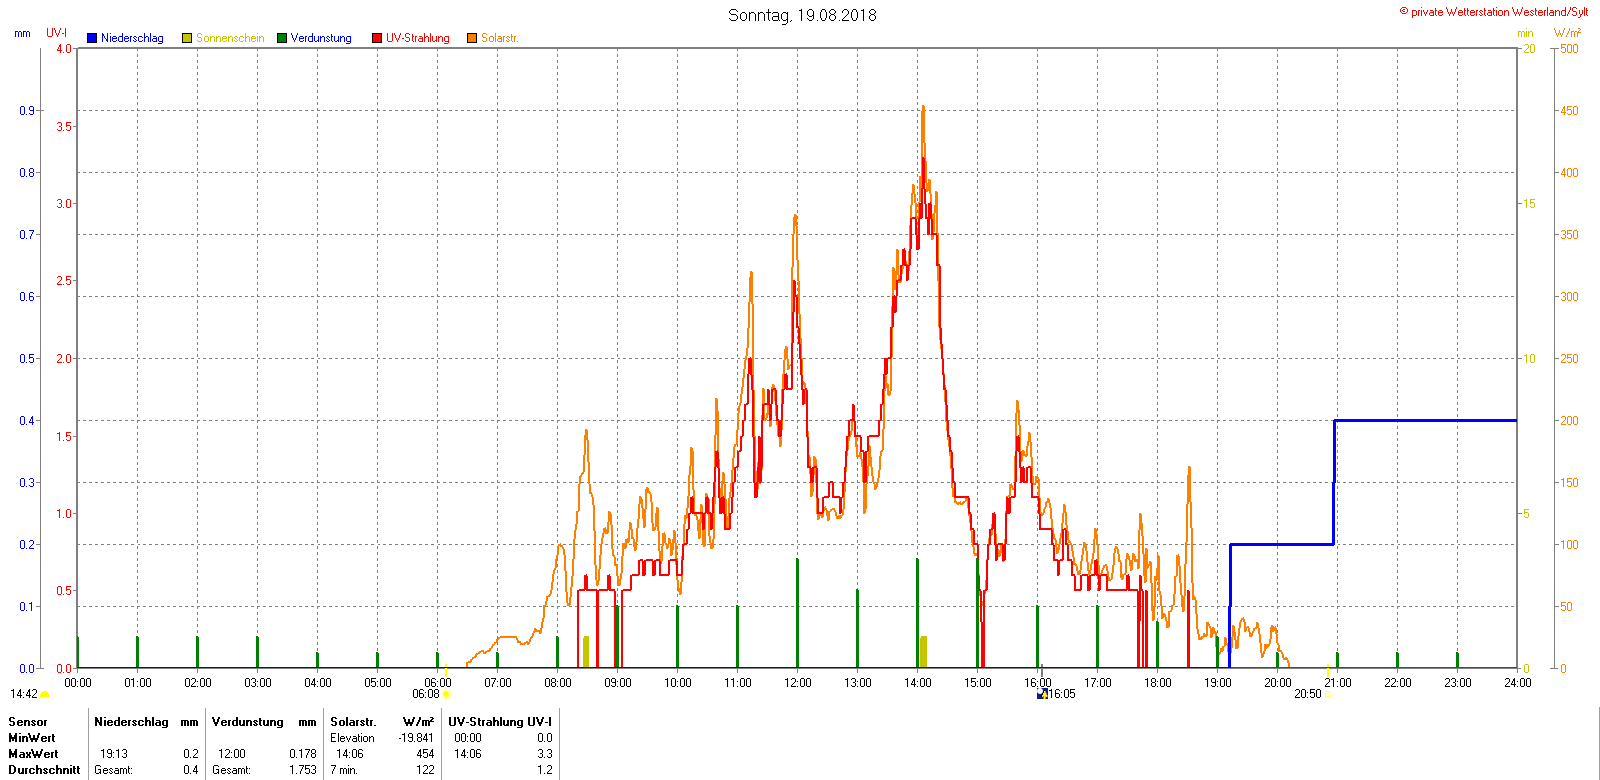This screenshot has height=780, width=1600.
Task: Click the yellow min axis unit label
Action: (1525, 33)
